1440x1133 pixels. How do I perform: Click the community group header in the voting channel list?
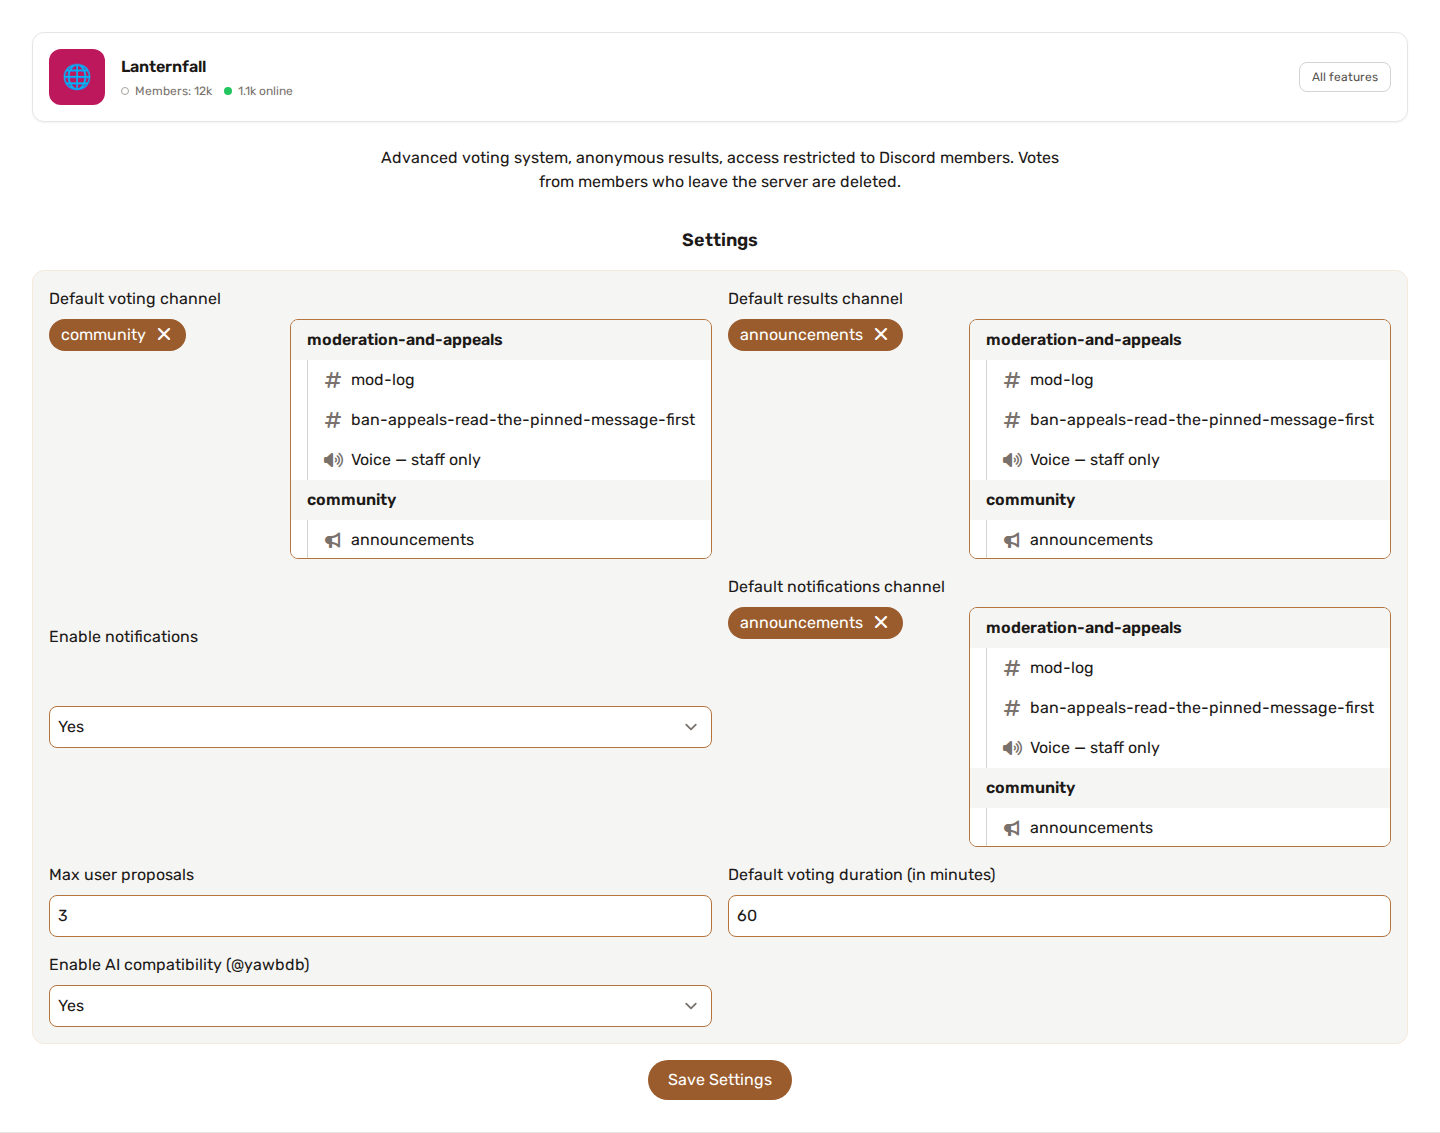501,500
